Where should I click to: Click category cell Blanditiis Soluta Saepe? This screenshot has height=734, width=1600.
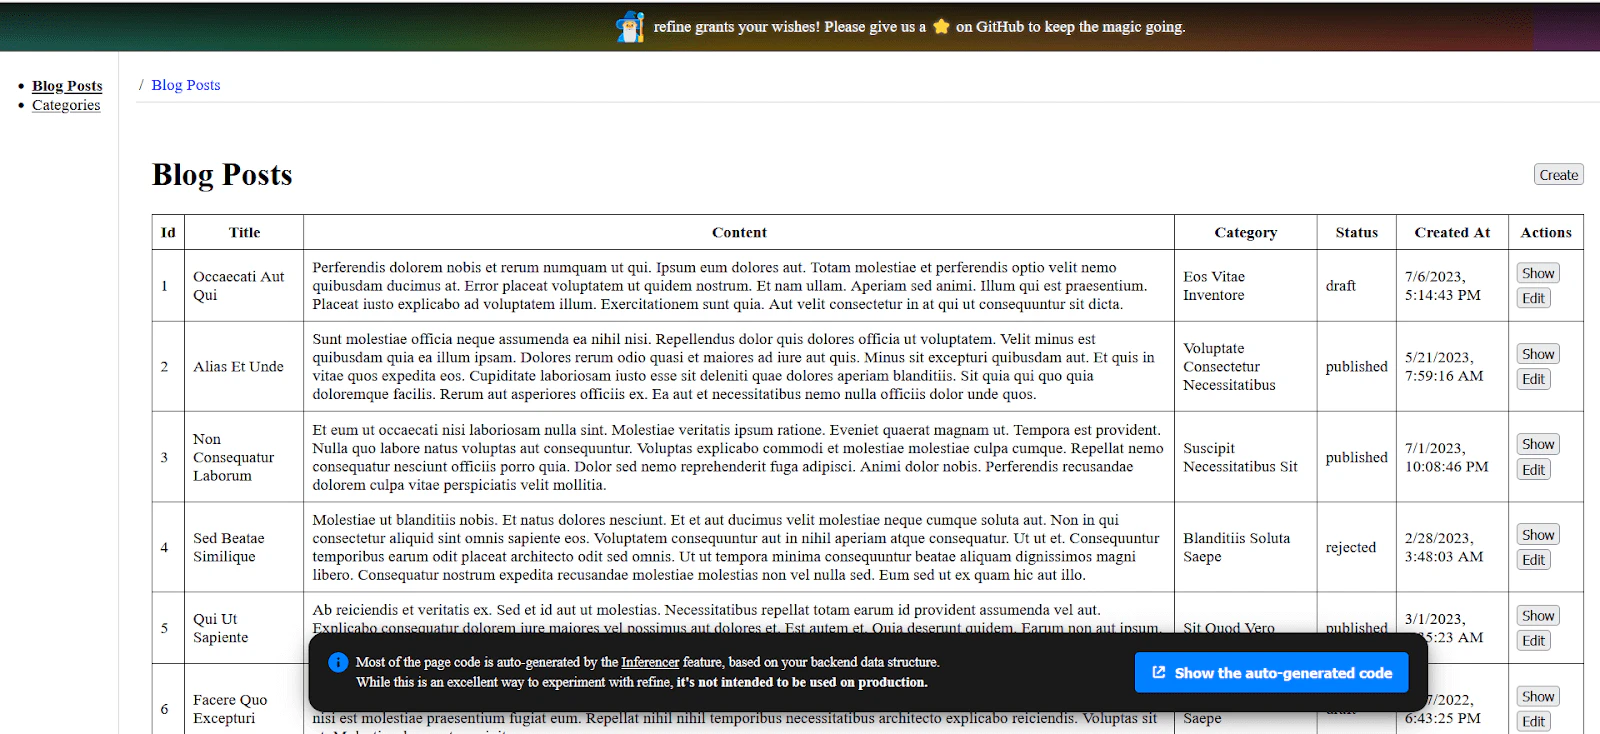coord(1246,547)
